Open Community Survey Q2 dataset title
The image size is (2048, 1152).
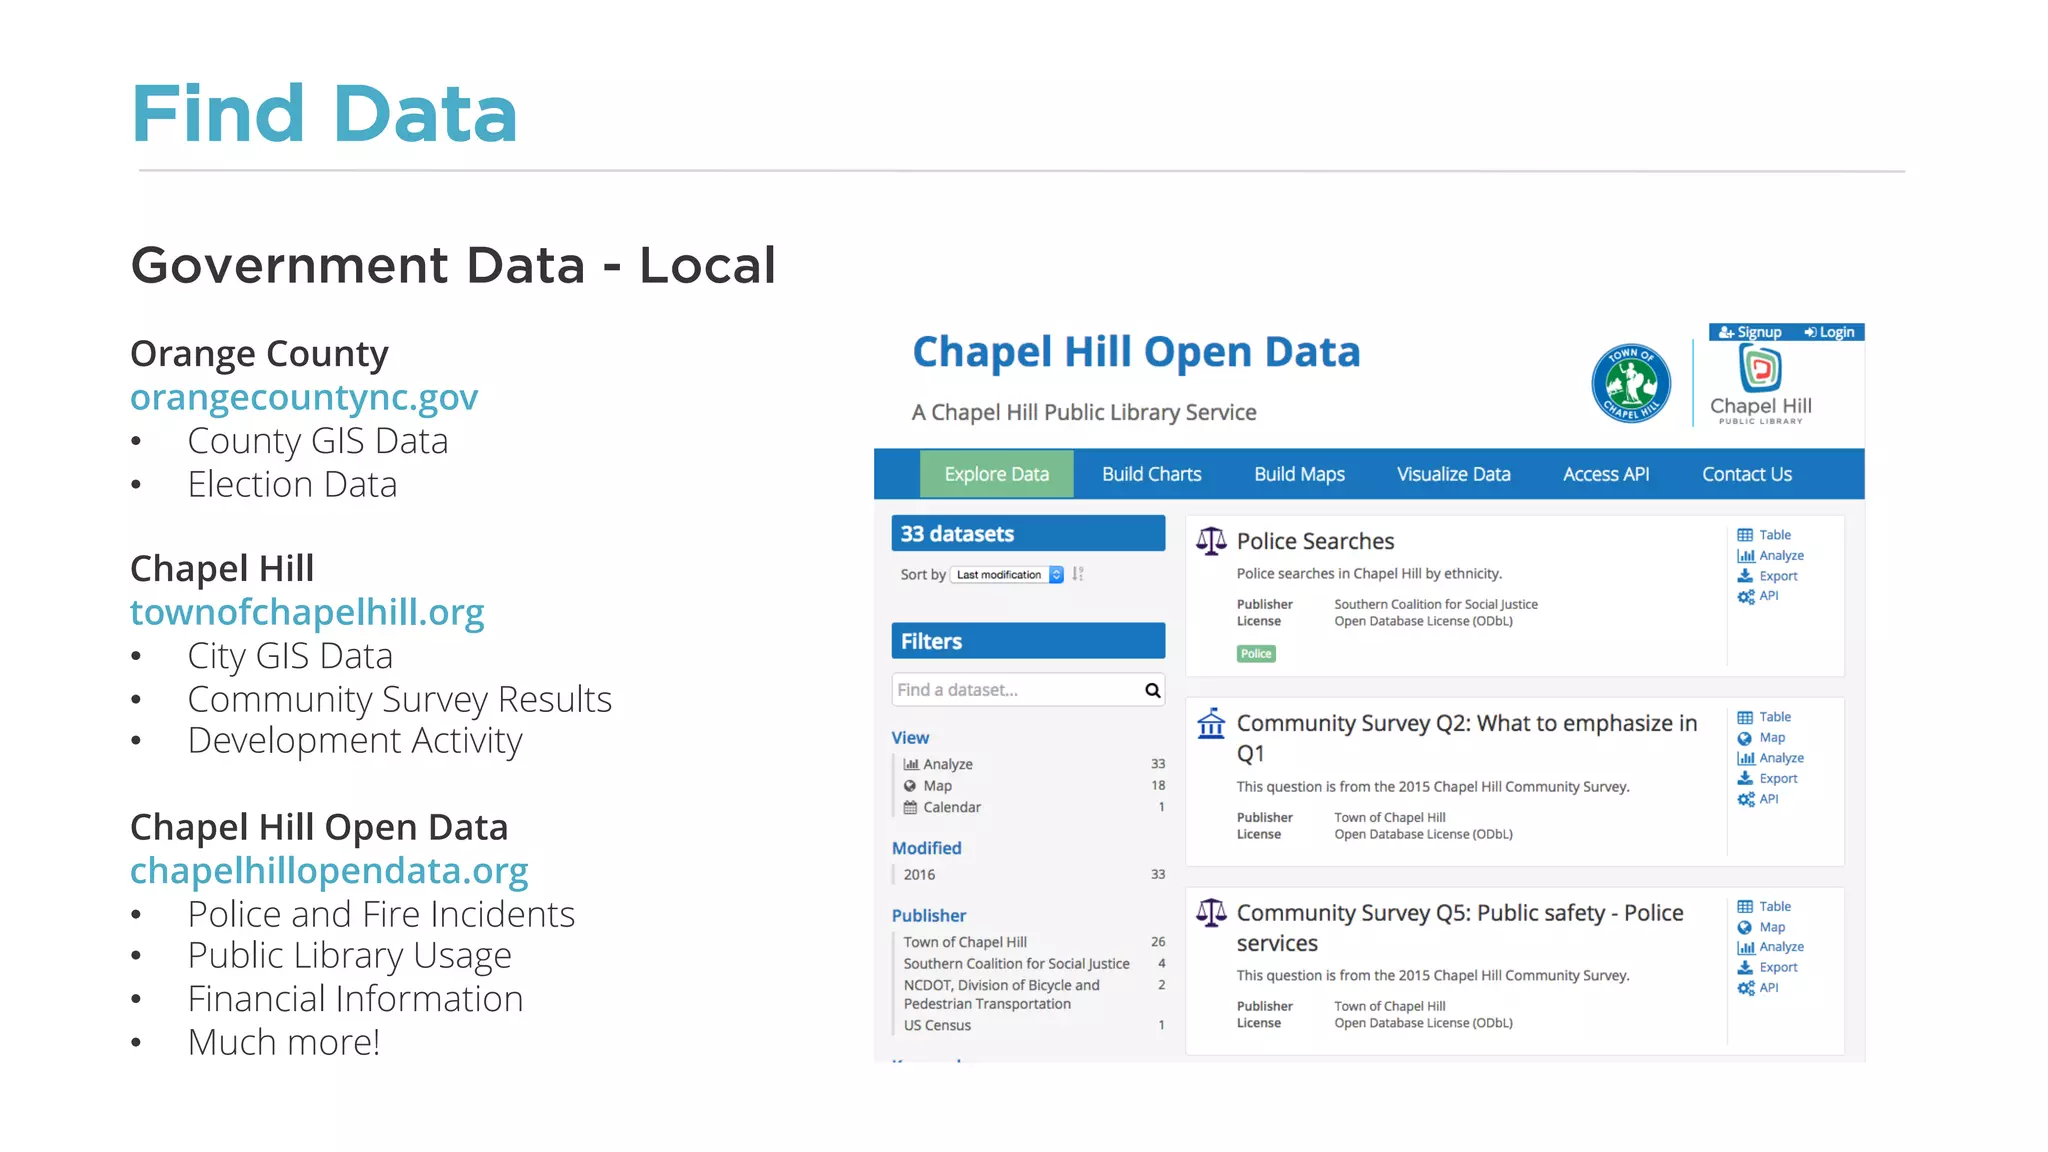(x=1467, y=737)
